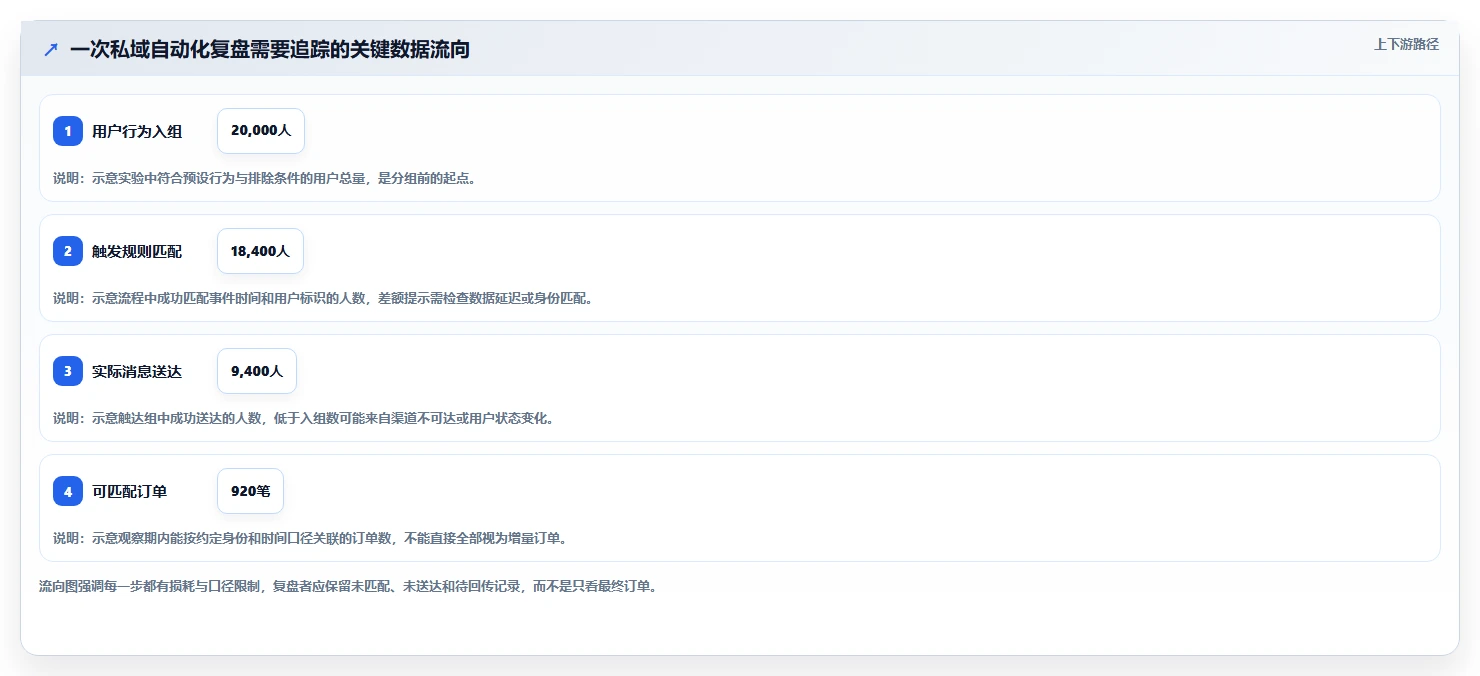
Task: Click the arrow icon beside the title
Action: (x=51, y=49)
